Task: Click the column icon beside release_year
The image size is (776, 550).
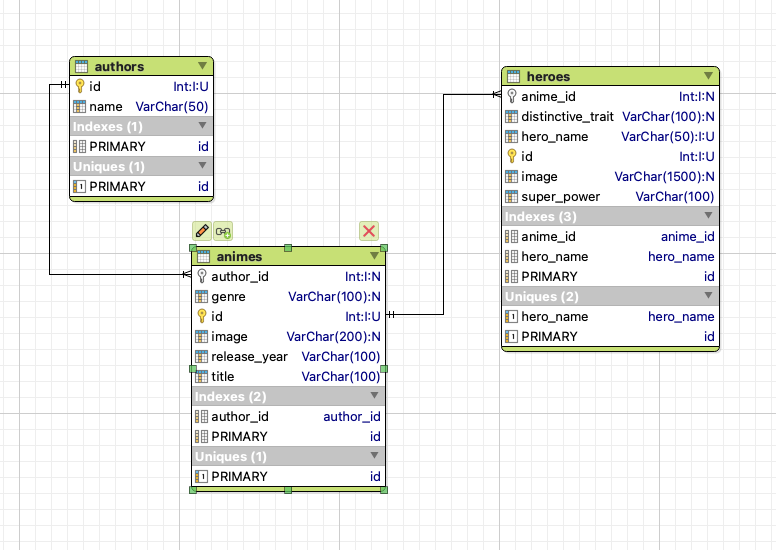Action: tap(201, 356)
